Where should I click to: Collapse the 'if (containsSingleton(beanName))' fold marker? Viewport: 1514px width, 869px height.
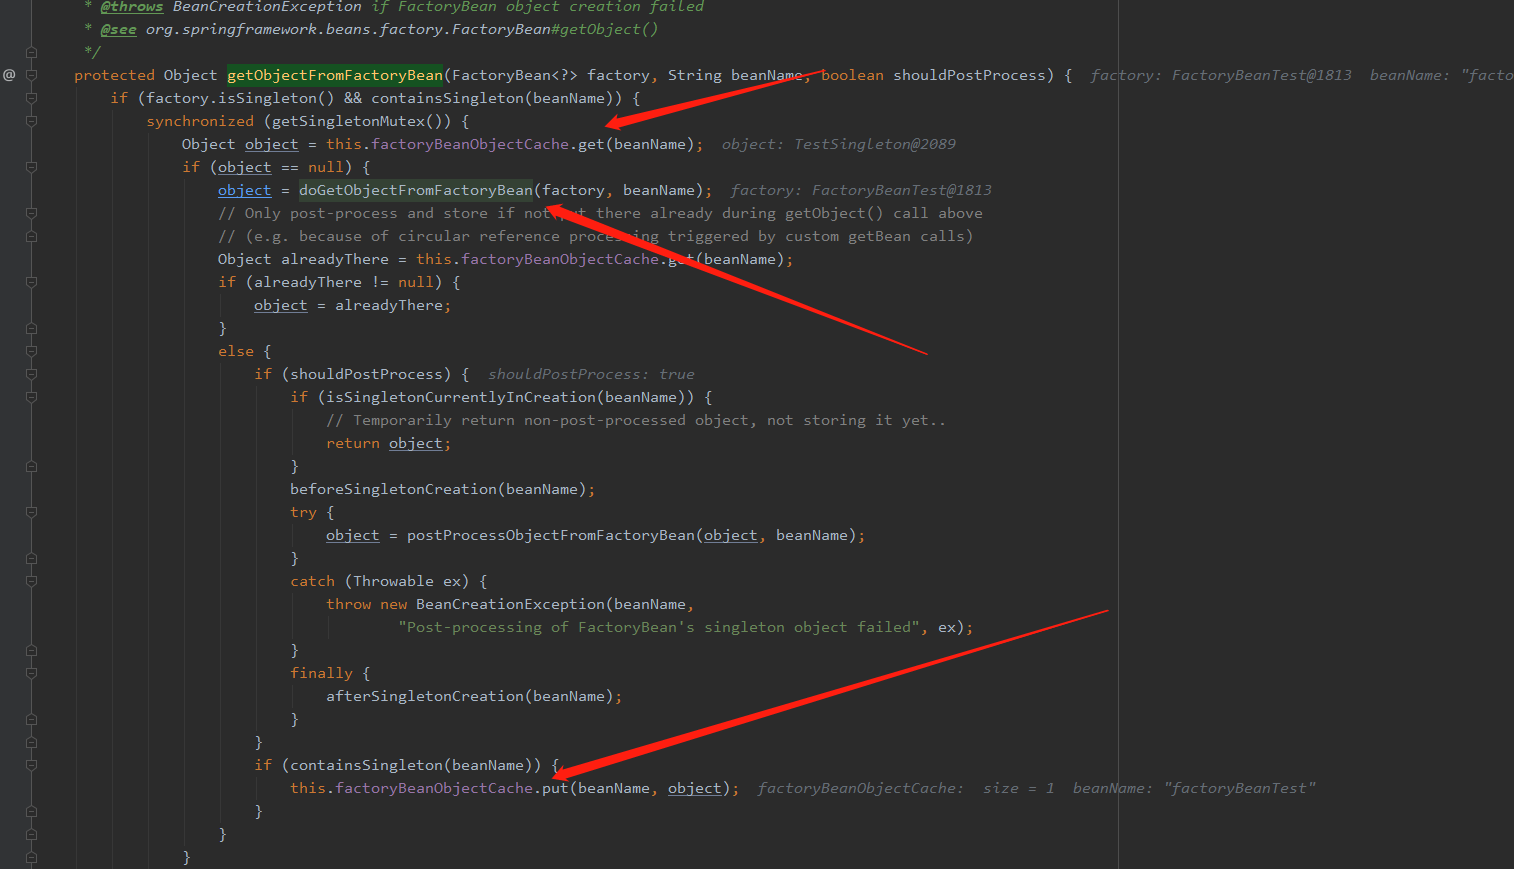point(31,765)
